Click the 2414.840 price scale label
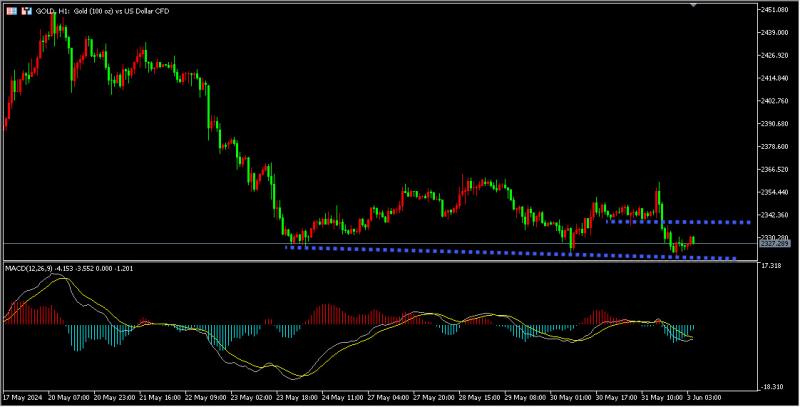 tap(775, 78)
